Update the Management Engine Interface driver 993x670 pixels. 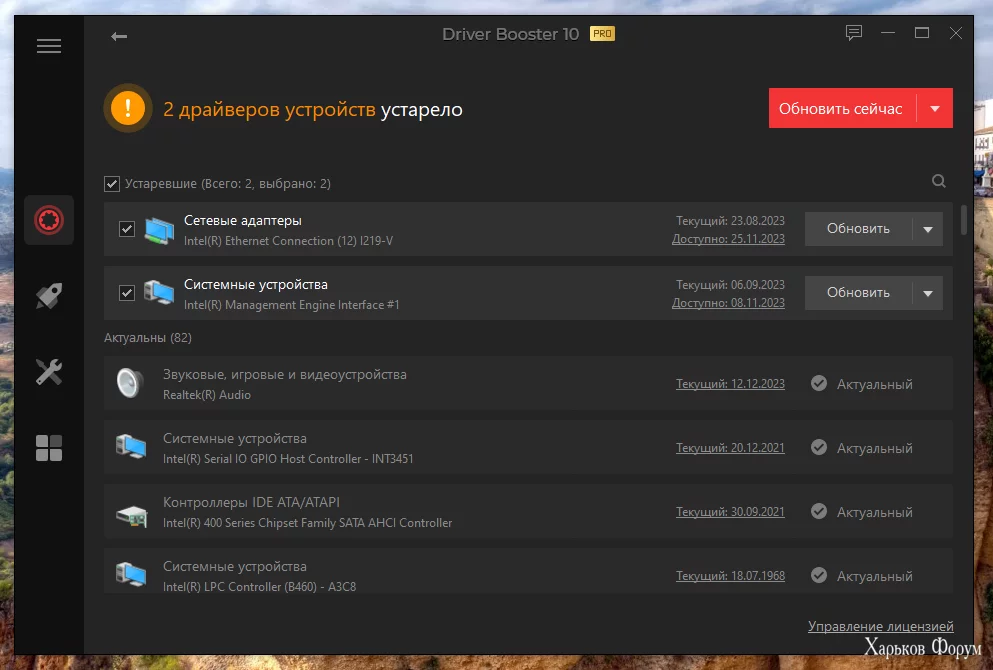click(858, 293)
